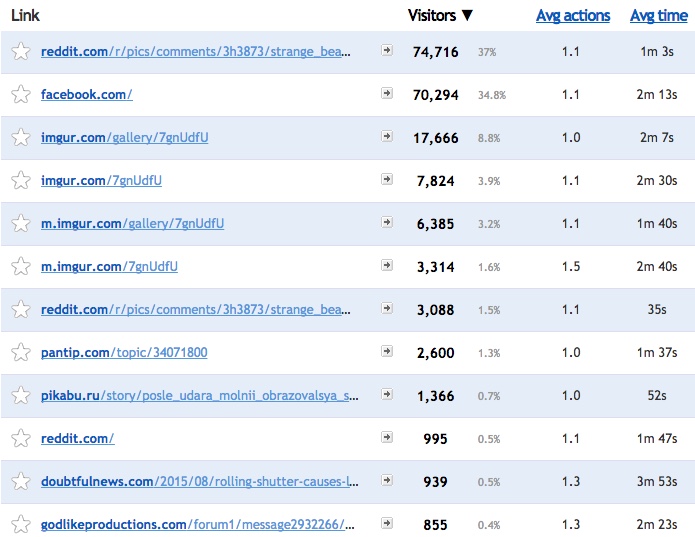Mark m.imgur.com/gallery/7gnUdfU as favorite
The width and height of the screenshot is (695, 537).
pos(21,223)
